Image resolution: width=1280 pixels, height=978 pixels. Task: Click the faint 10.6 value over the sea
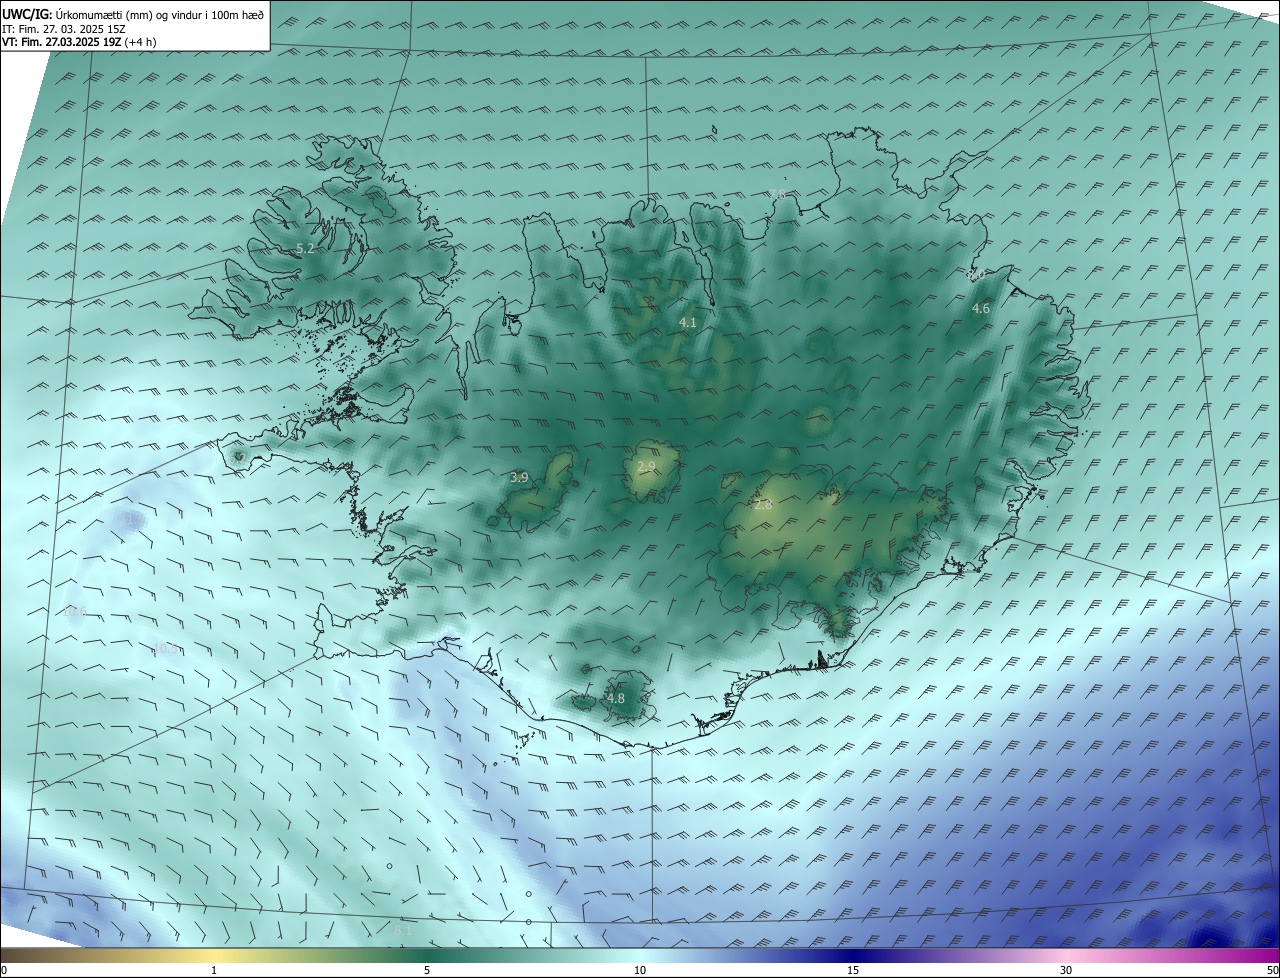click(75, 611)
